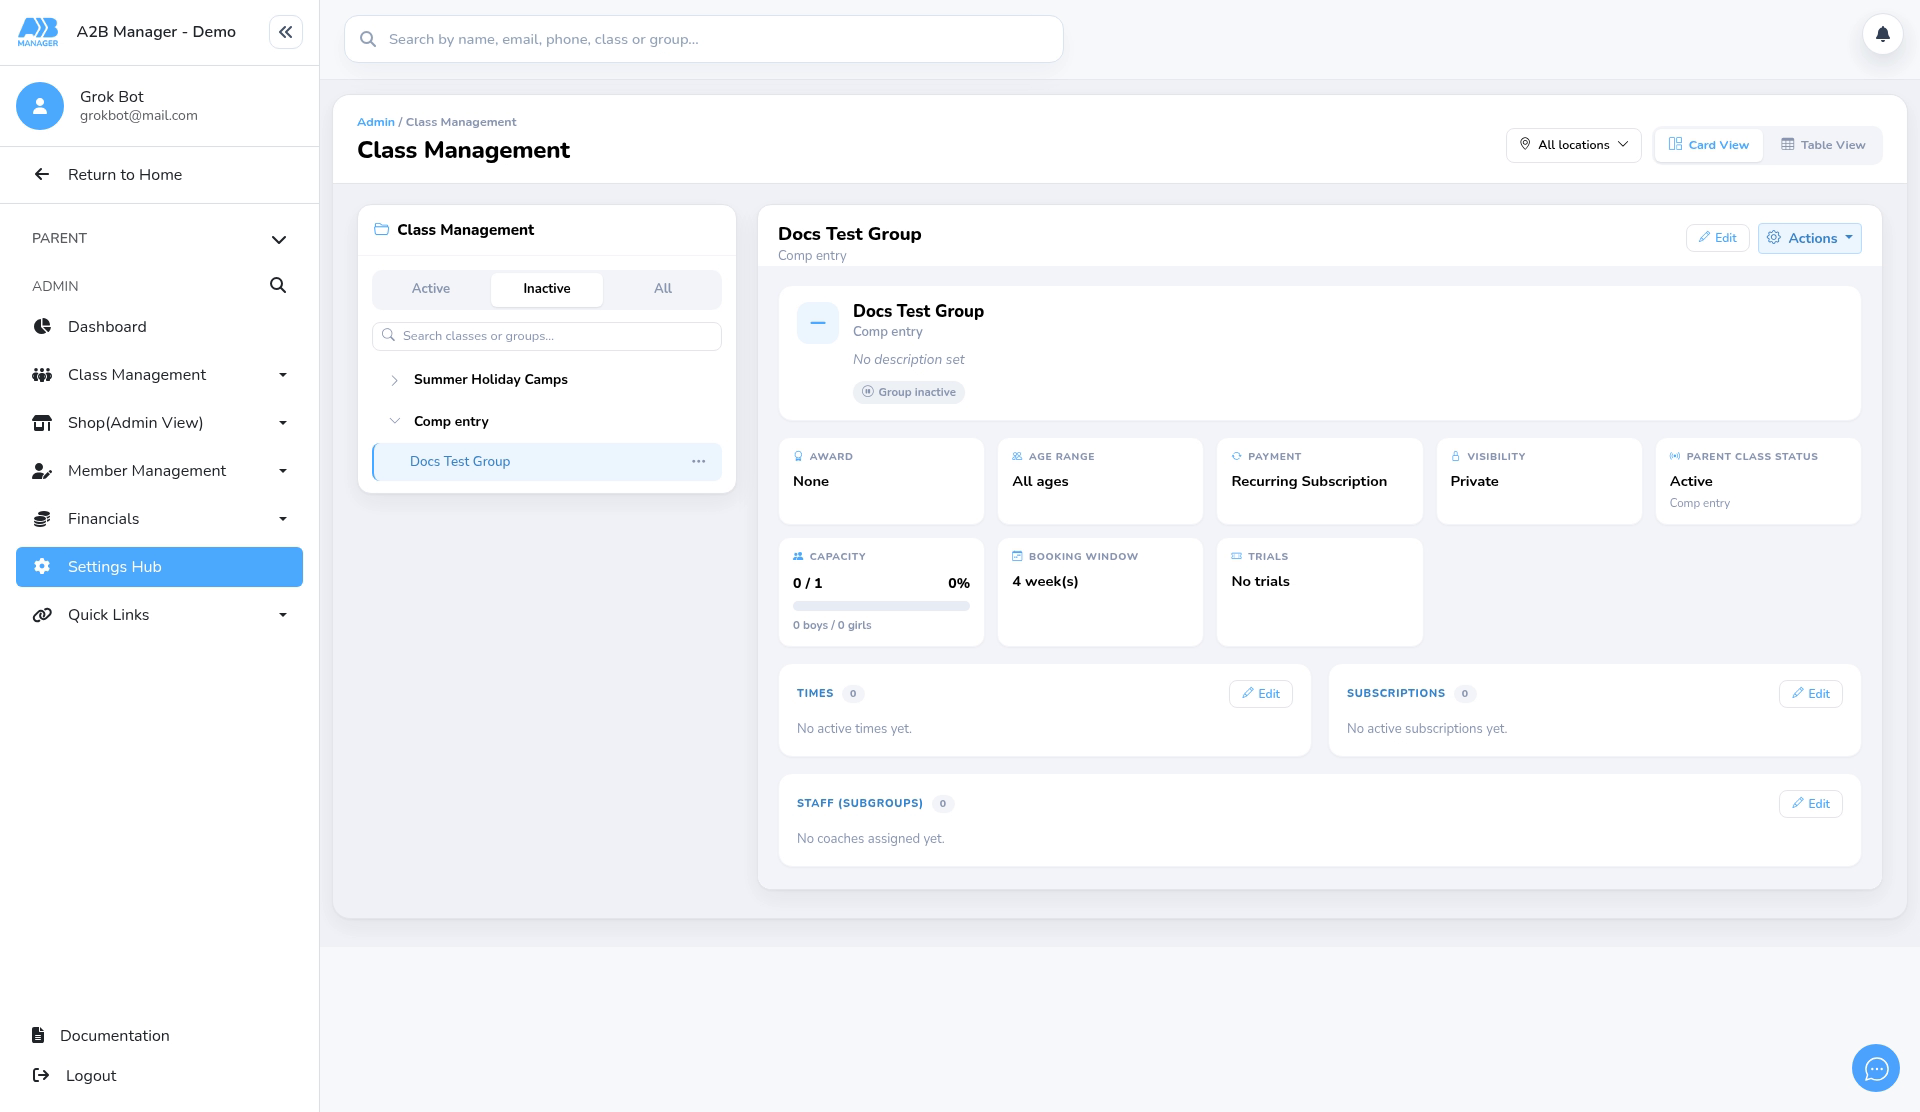Switch to Table View
This screenshot has height=1112, width=1920.
coord(1823,145)
